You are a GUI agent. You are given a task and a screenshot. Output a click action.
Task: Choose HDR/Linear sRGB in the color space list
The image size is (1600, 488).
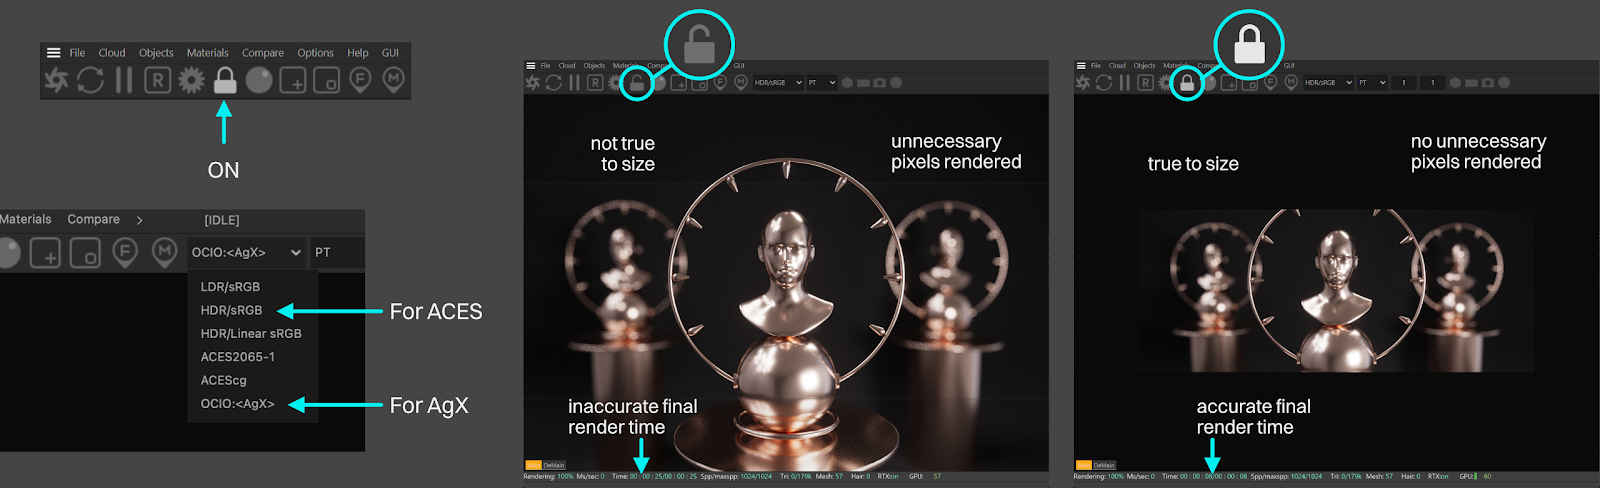tap(250, 334)
